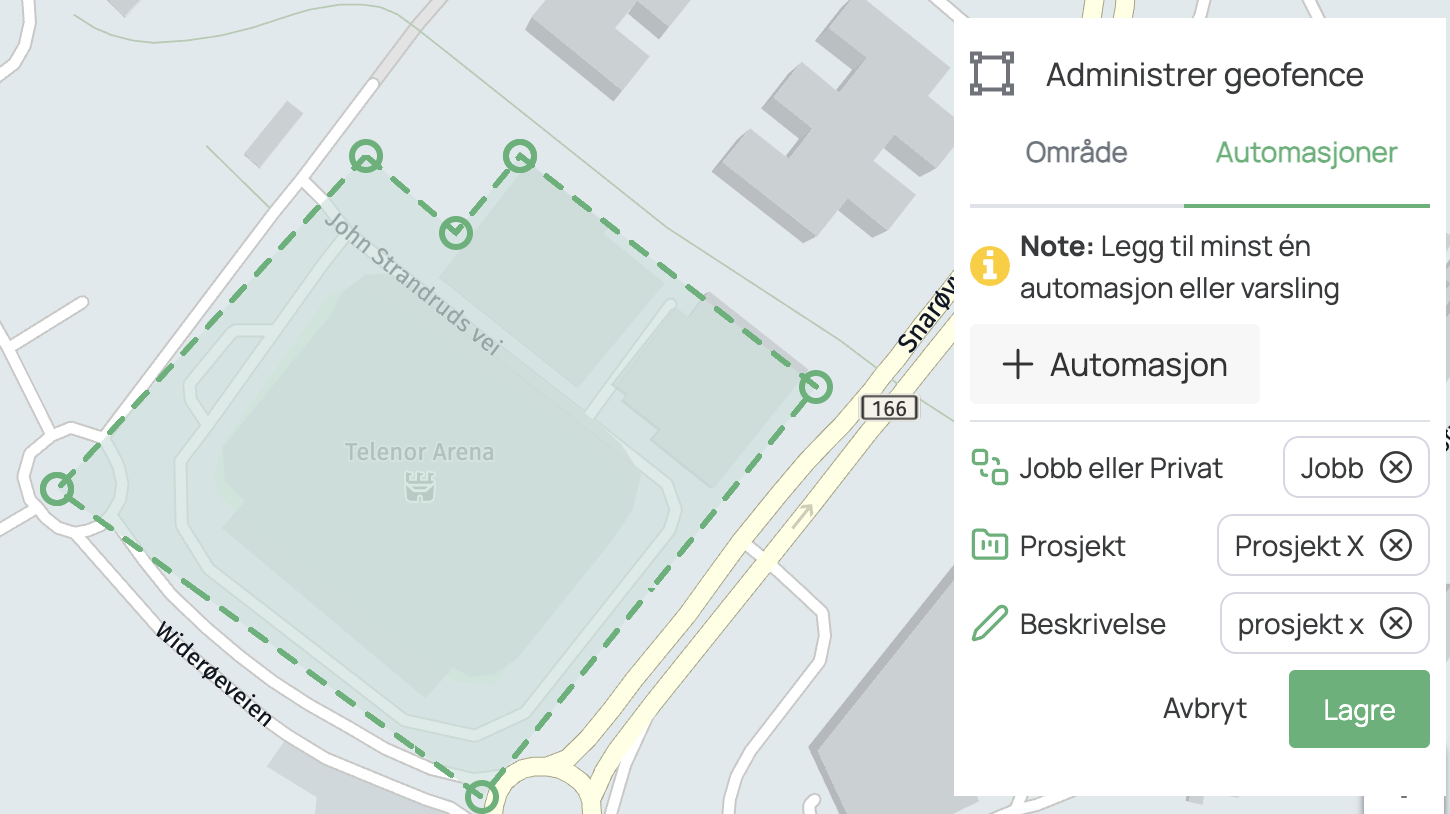
Task: Open the Automasjoner tab
Action: (1306, 153)
